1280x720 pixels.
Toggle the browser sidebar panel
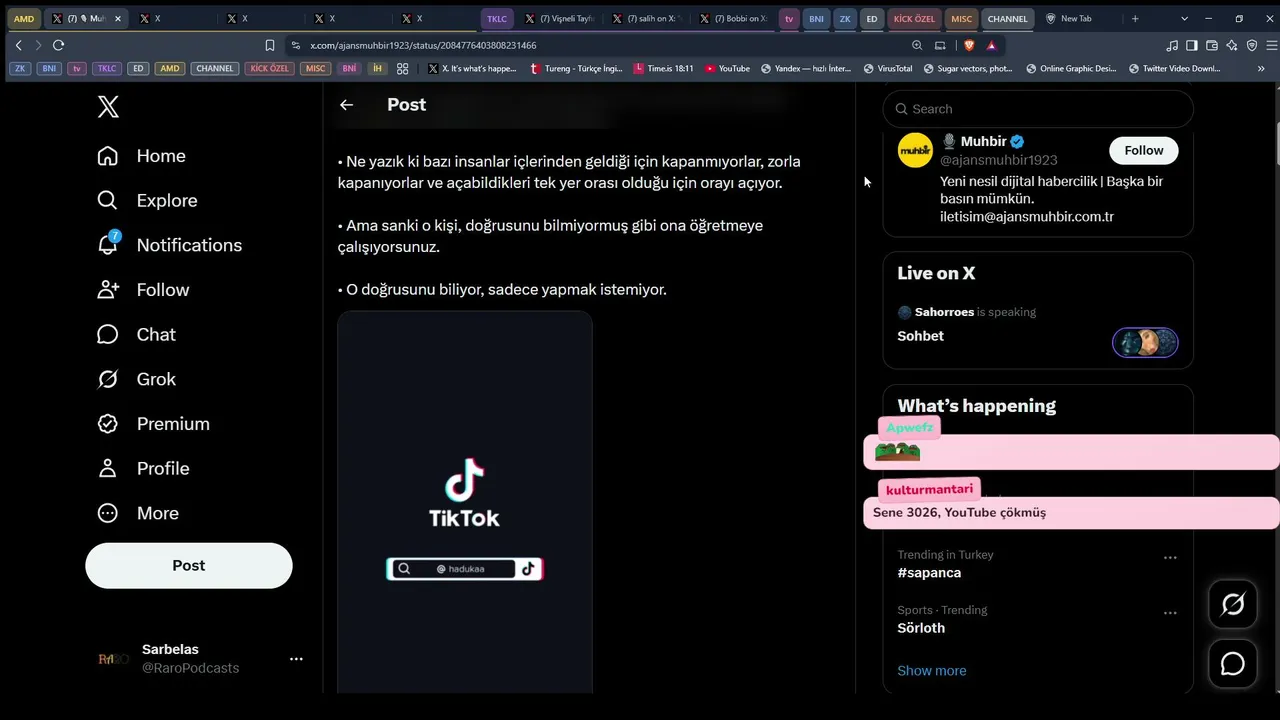tap(1192, 45)
